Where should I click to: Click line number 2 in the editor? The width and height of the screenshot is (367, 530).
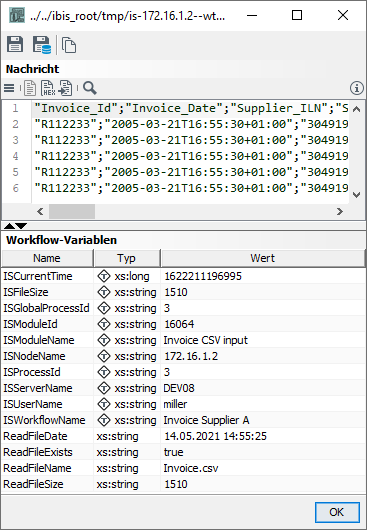15,124
